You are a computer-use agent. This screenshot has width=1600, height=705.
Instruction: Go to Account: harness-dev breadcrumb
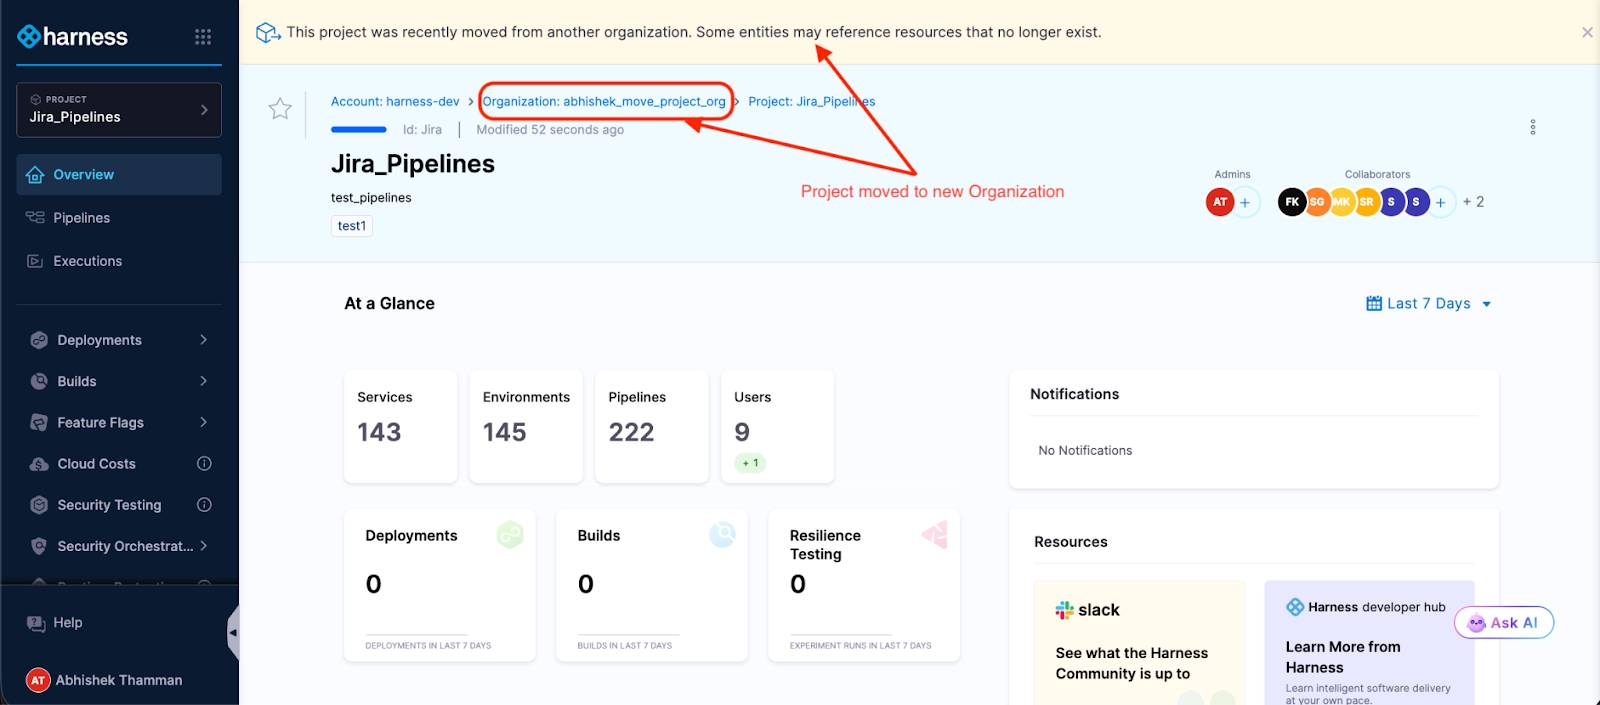pos(395,102)
